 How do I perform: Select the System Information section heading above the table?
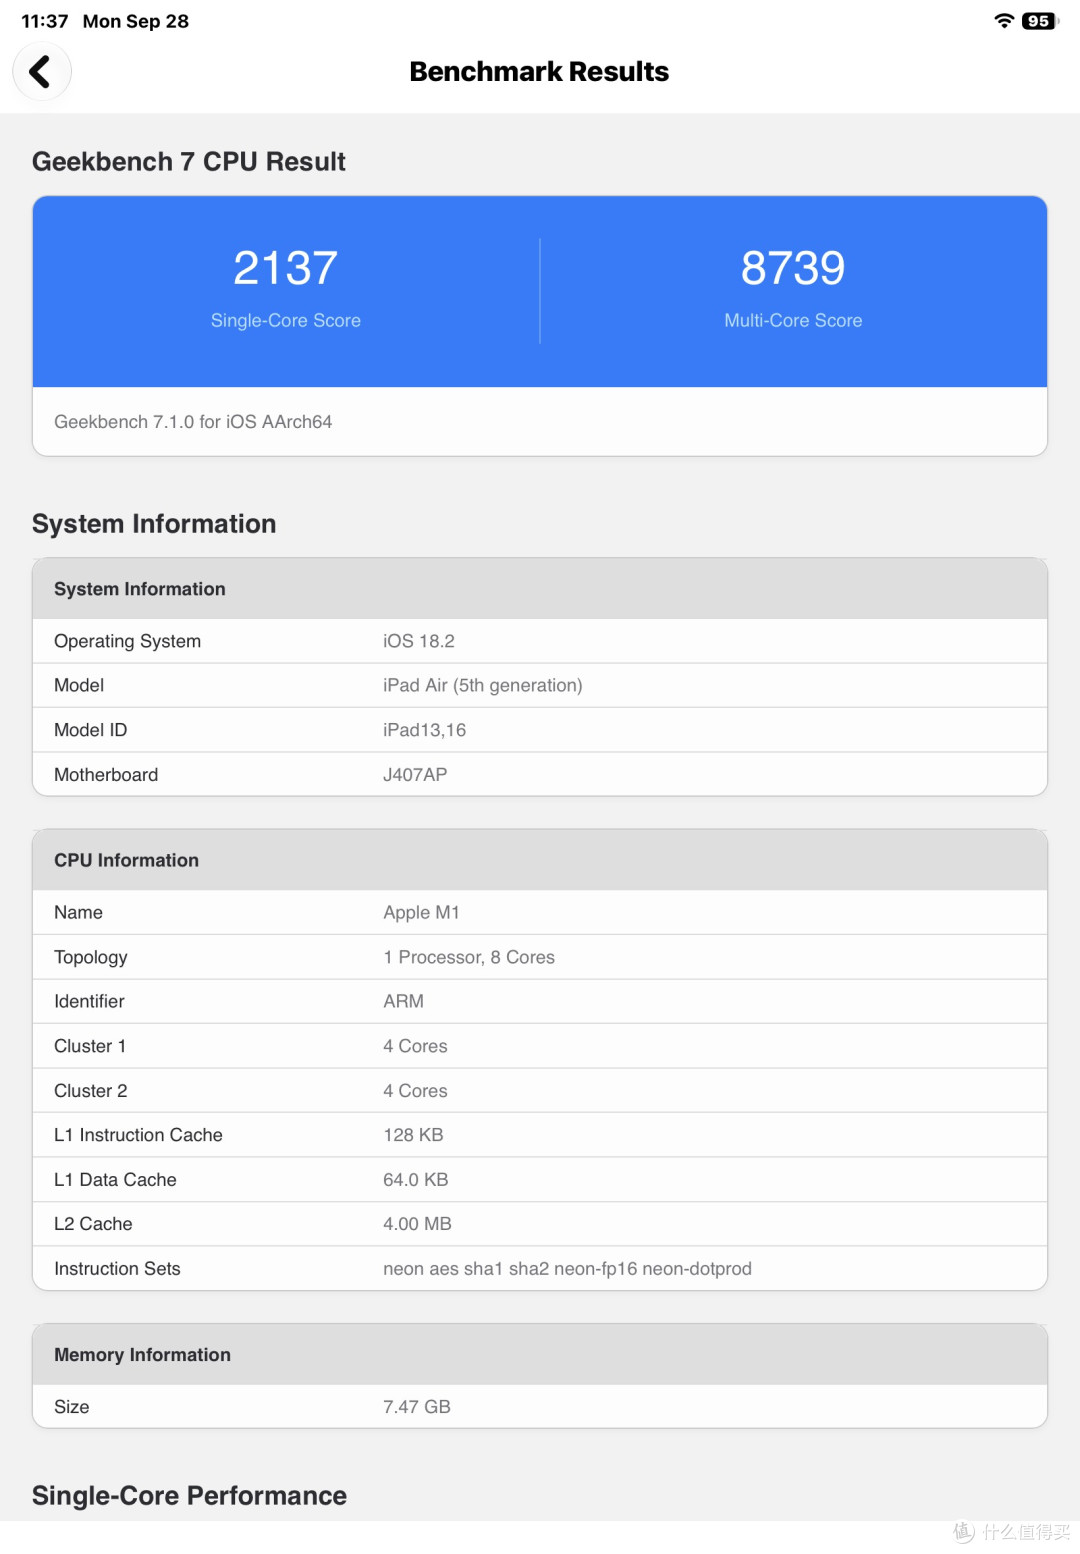click(154, 524)
